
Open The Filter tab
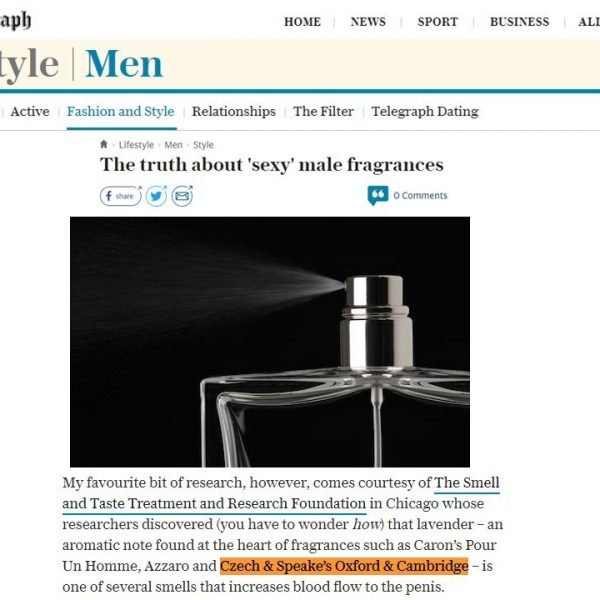[x=323, y=111]
